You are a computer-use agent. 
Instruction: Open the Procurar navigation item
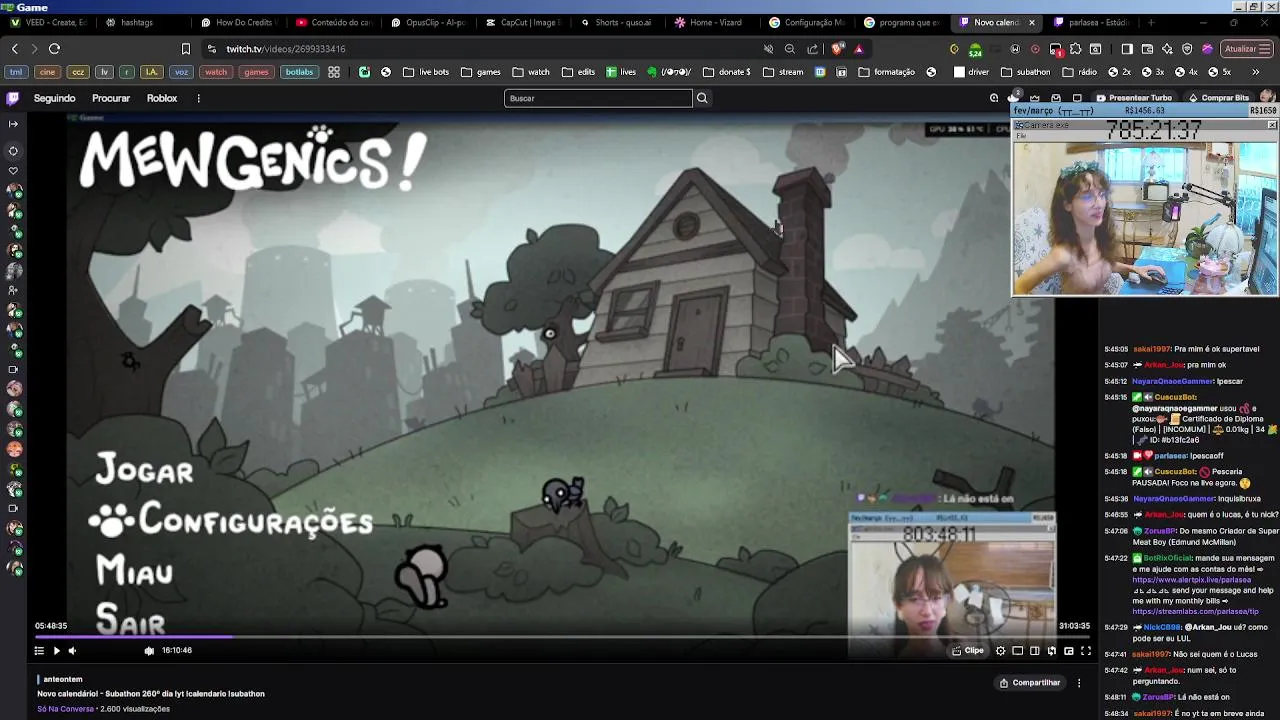coord(111,98)
